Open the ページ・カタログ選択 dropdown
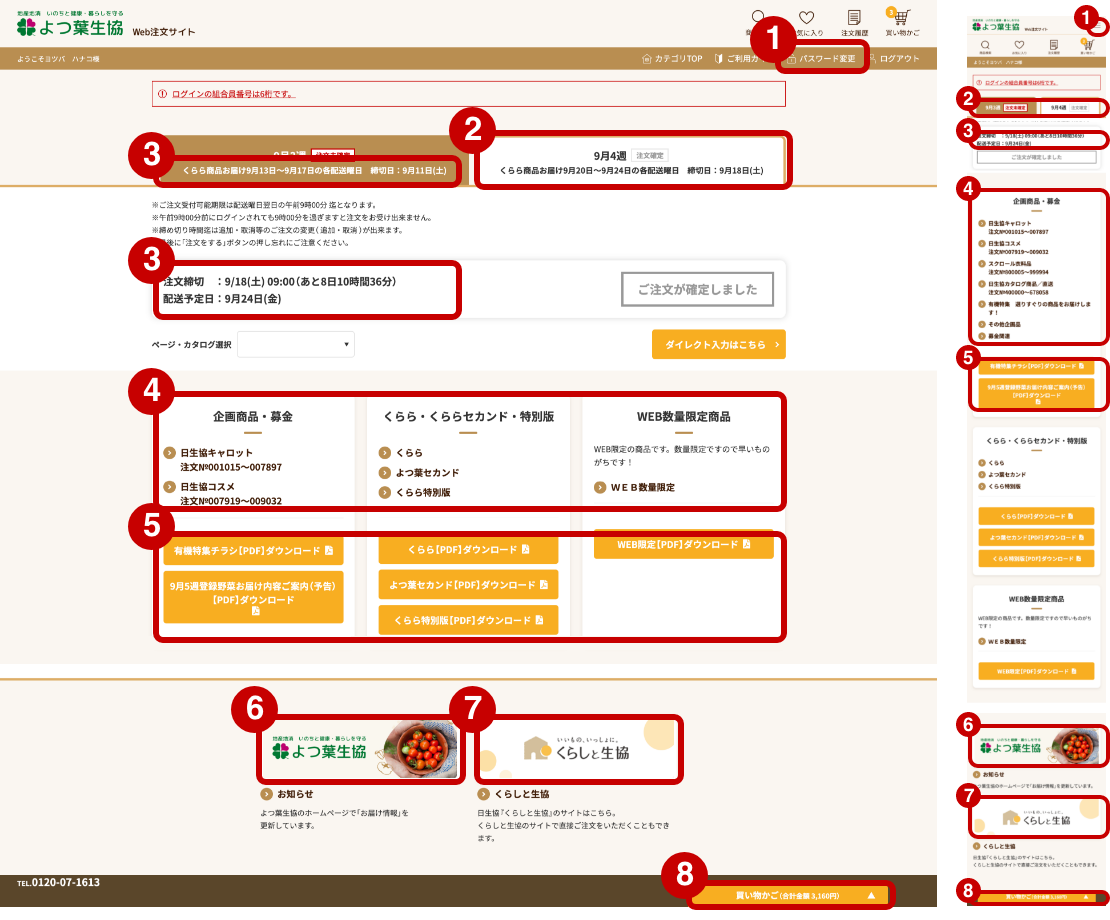Viewport: 1110px width, 920px height. tap(296, 345)
